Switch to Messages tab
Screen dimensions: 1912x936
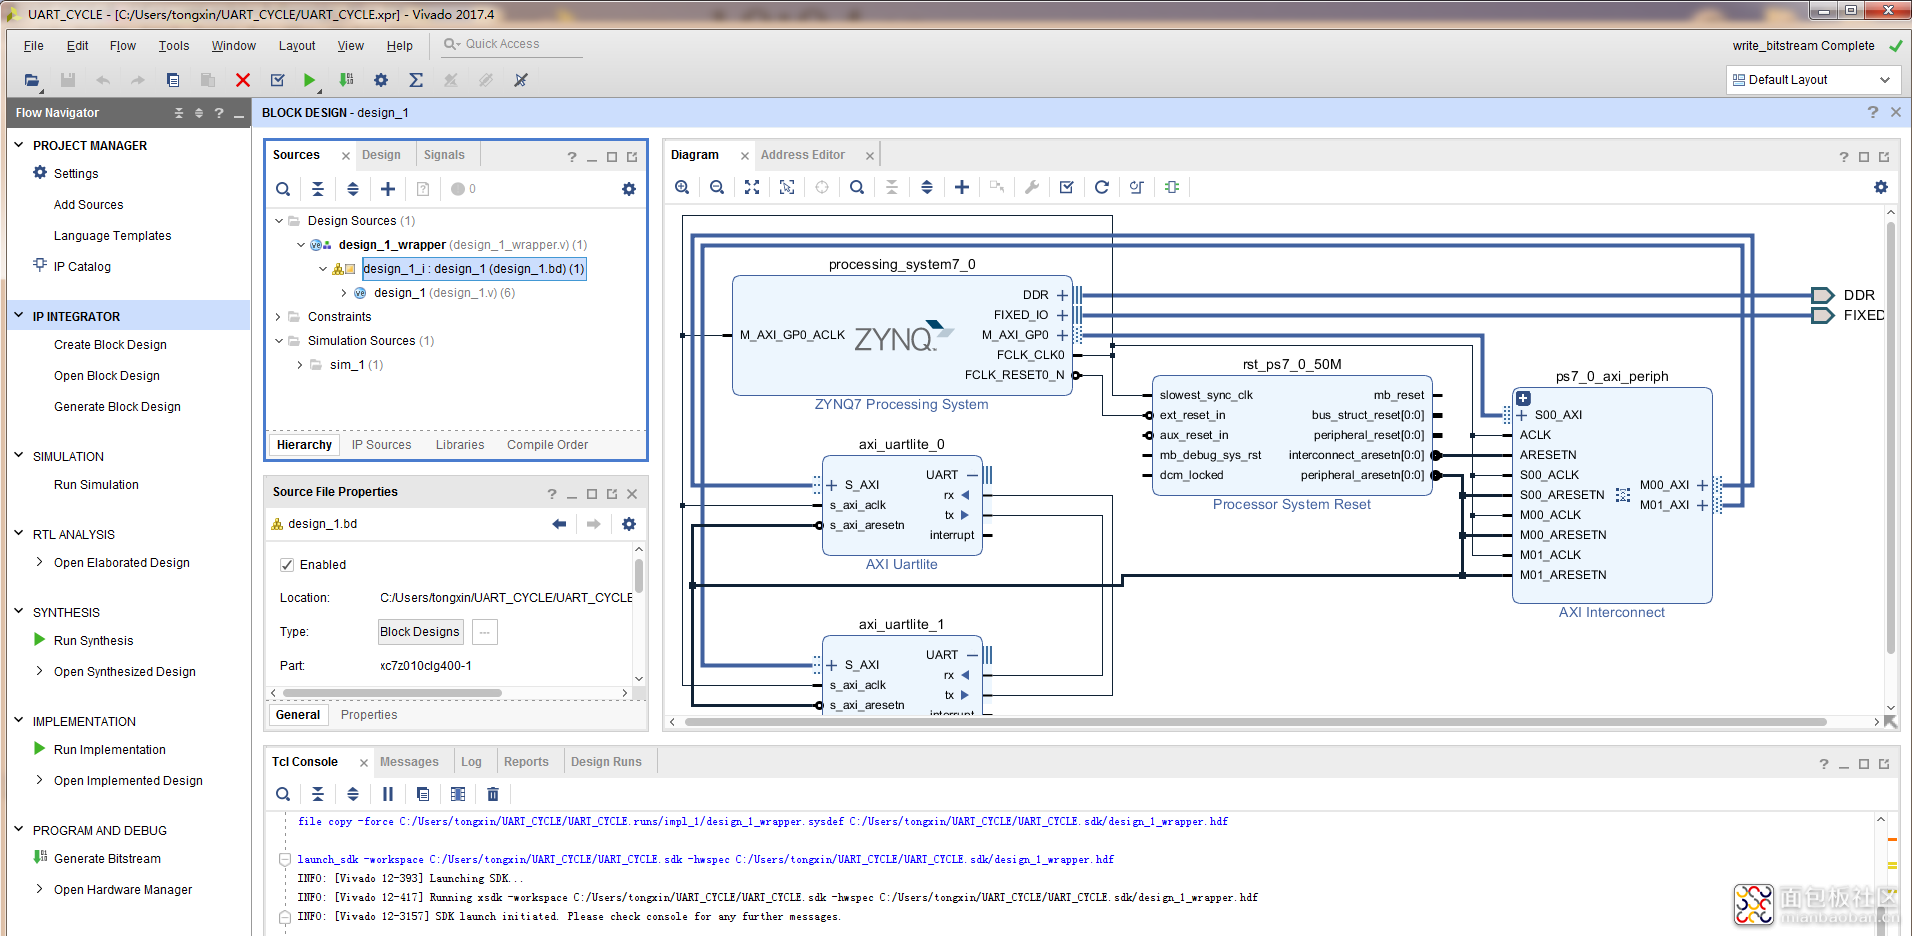tap(409, 762)
